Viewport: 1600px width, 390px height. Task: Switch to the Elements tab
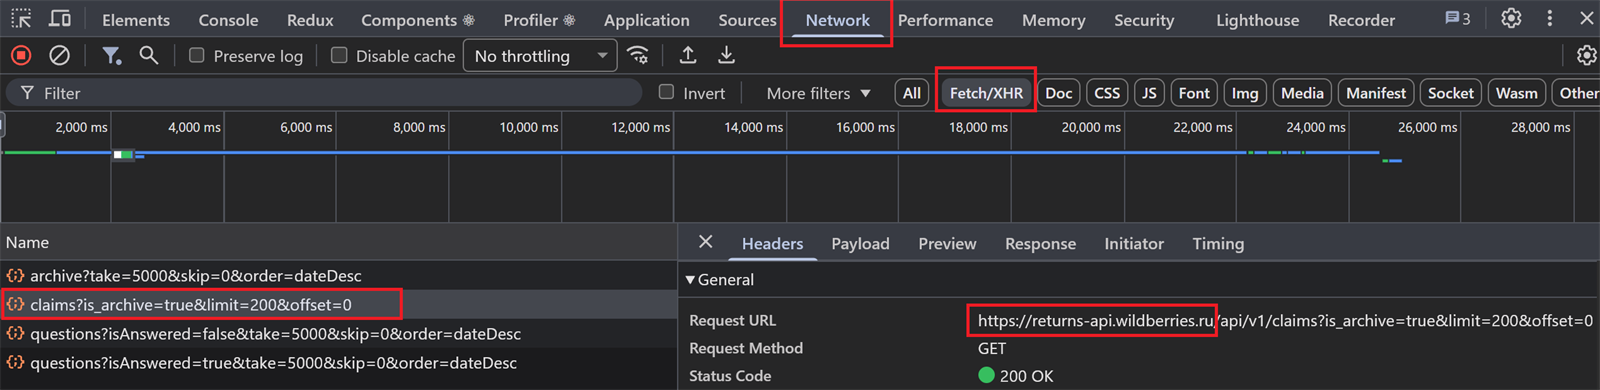pyautogui.click(x=136, y=20)
